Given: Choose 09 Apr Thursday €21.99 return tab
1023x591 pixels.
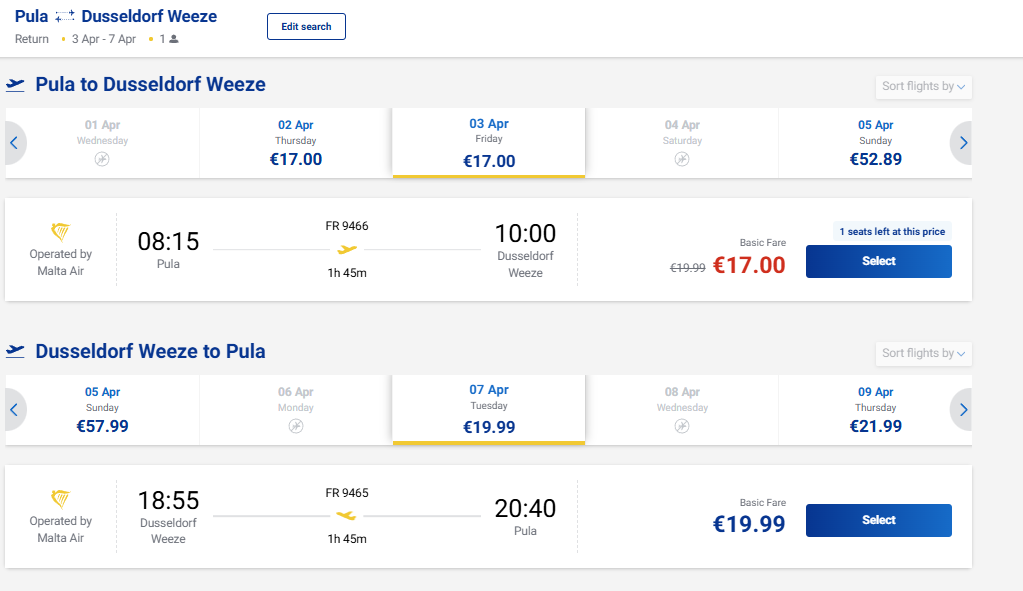Looking at the screenshot, I should click(x=875, y=410).
